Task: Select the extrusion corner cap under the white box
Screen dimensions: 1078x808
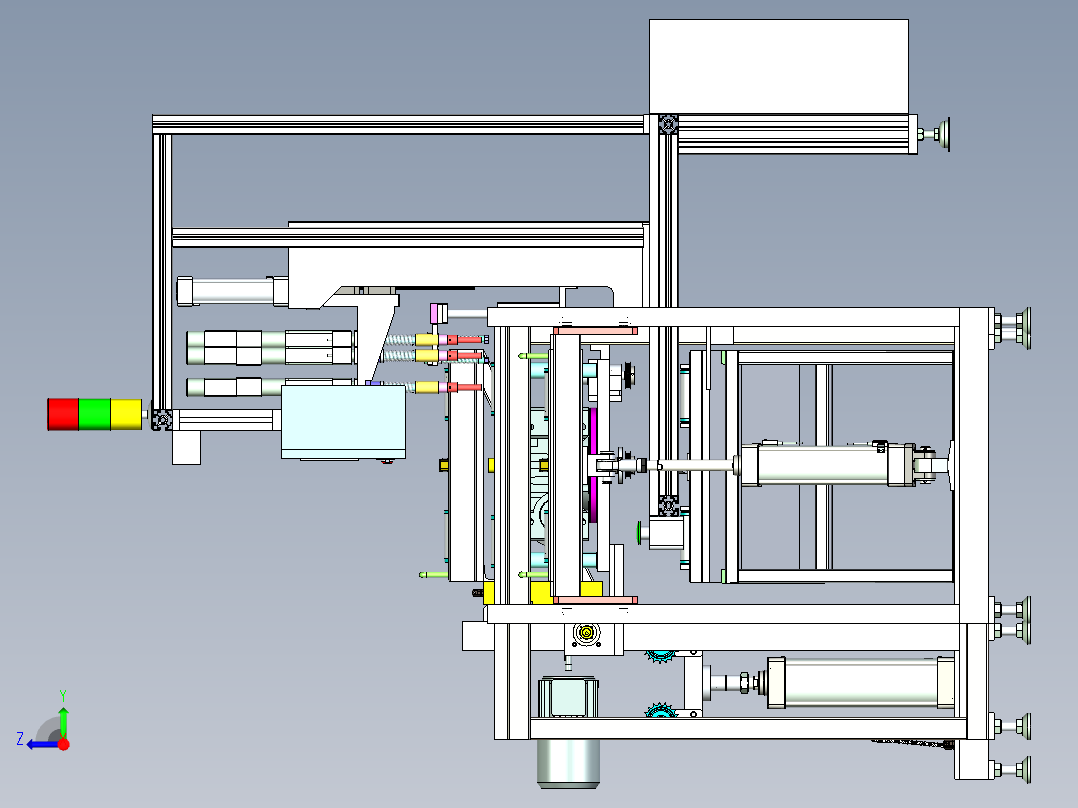Action: [x=668, y=124]
